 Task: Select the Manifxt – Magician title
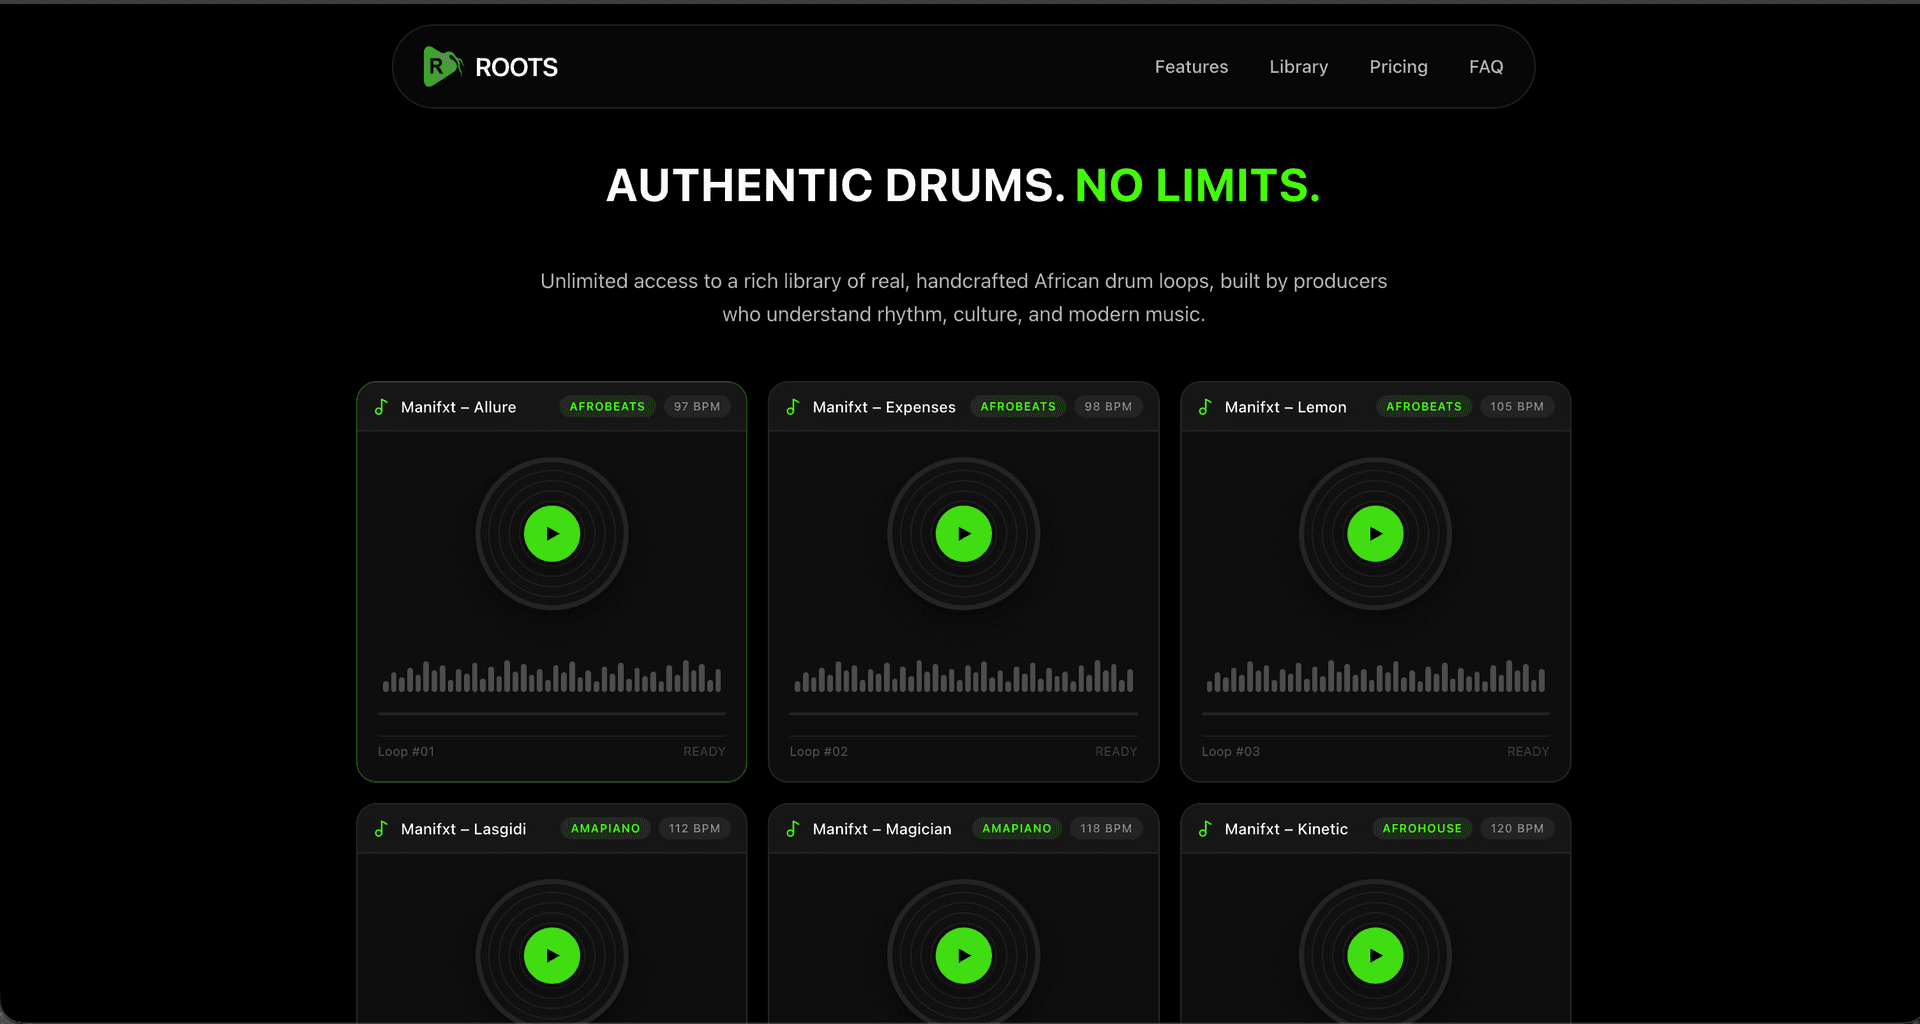click(882, 829)
